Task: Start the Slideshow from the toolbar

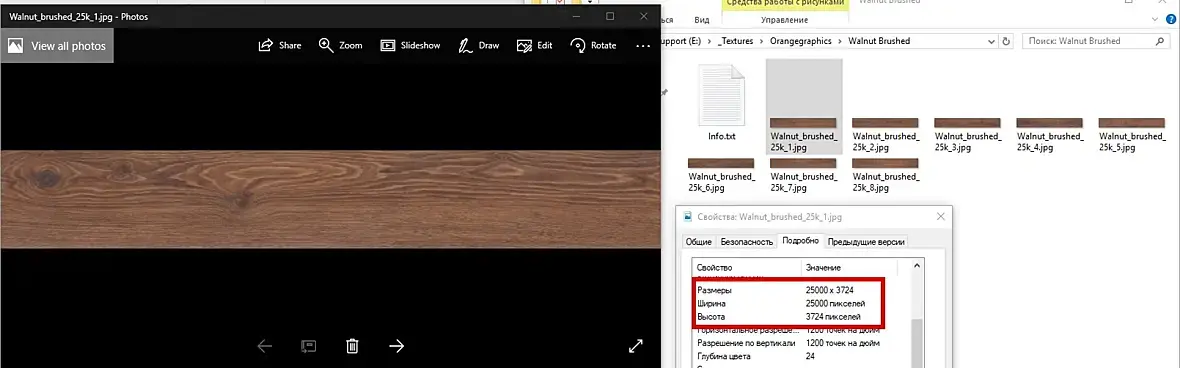Action: click(x=410, y=45)
